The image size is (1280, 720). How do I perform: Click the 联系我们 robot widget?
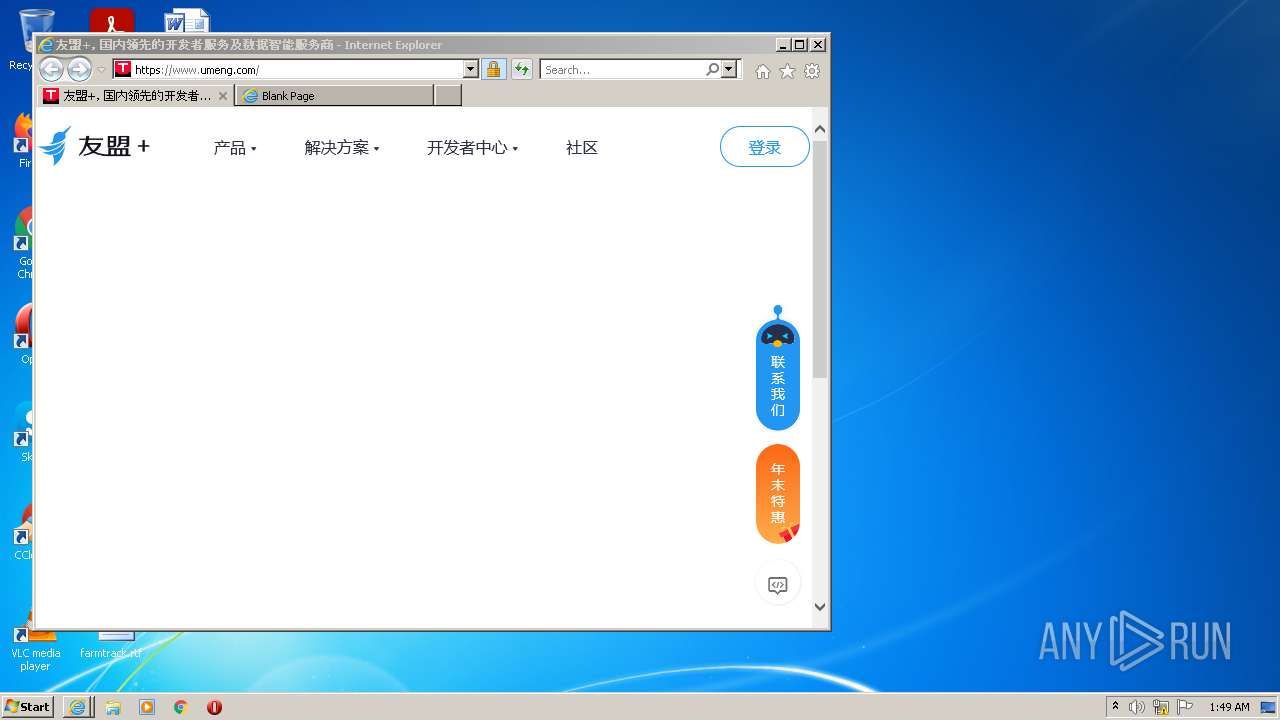[x=778, y=368]
